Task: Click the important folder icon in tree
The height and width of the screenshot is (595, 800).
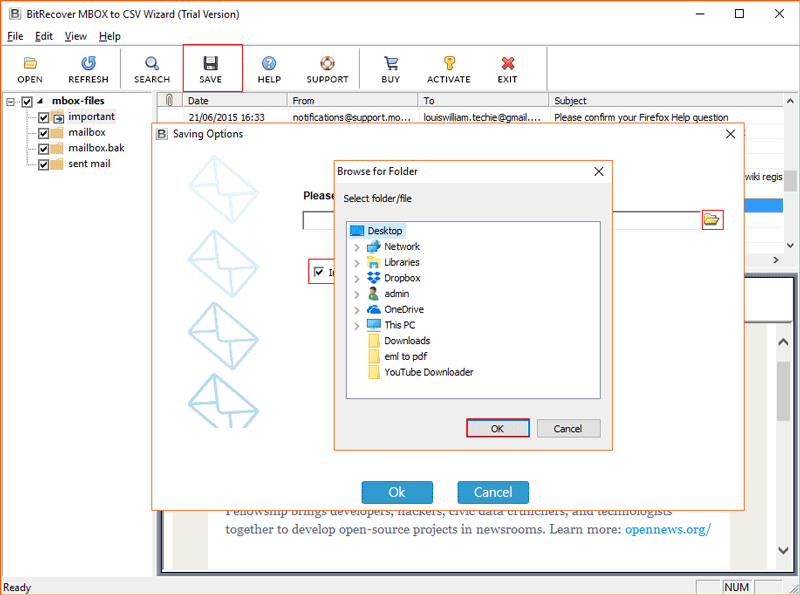Action: pyautogui.click(x=58, y=117)
